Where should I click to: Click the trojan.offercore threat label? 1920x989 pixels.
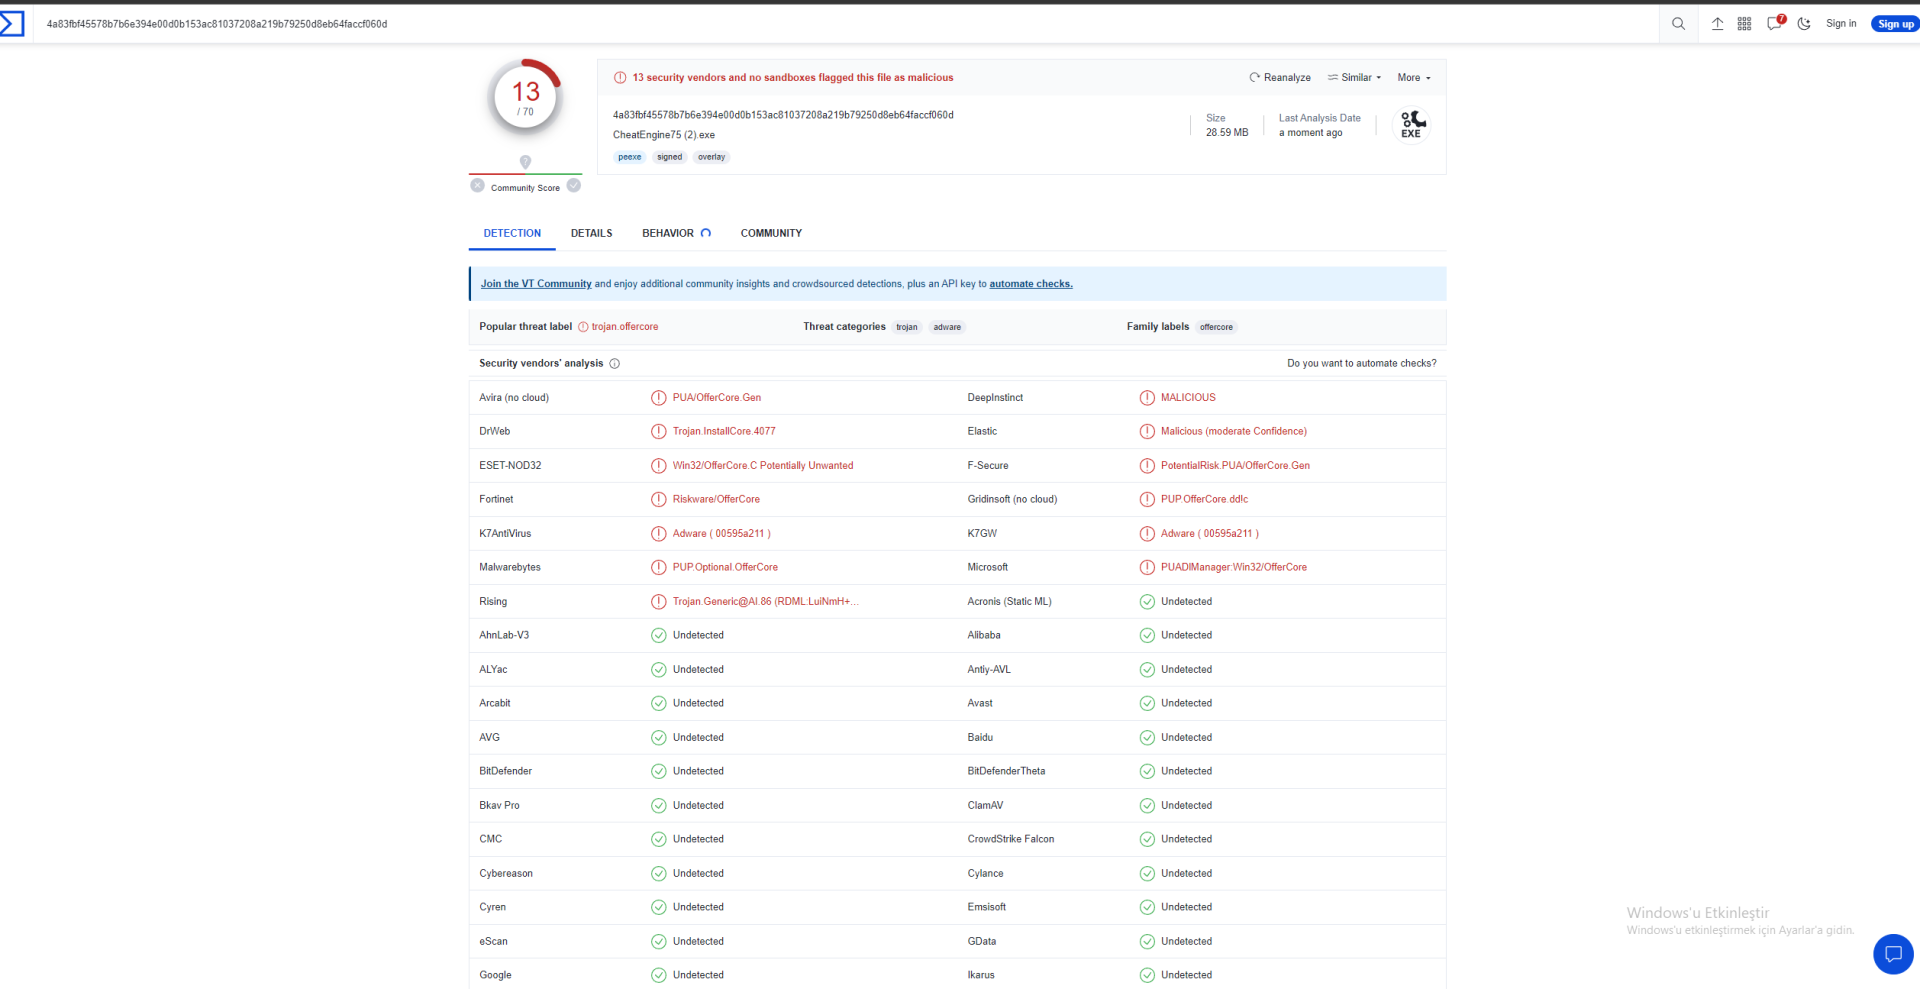[625, 327]
